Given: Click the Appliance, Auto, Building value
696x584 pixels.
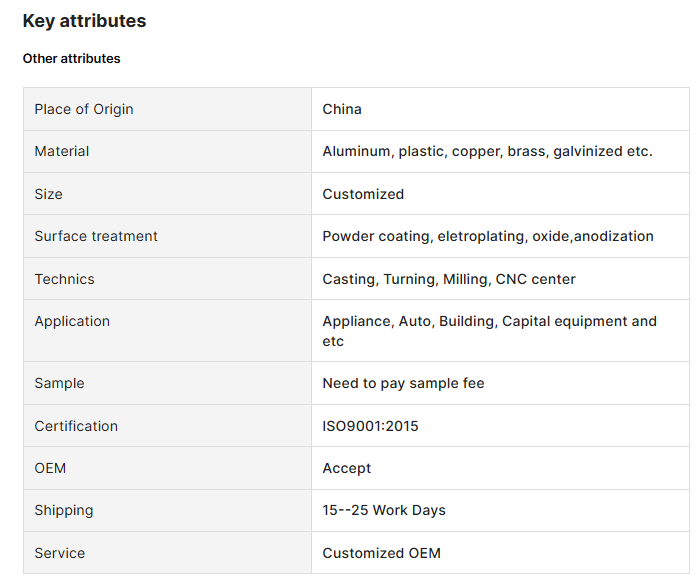Looking at the screenshot, I should point(490,331).
